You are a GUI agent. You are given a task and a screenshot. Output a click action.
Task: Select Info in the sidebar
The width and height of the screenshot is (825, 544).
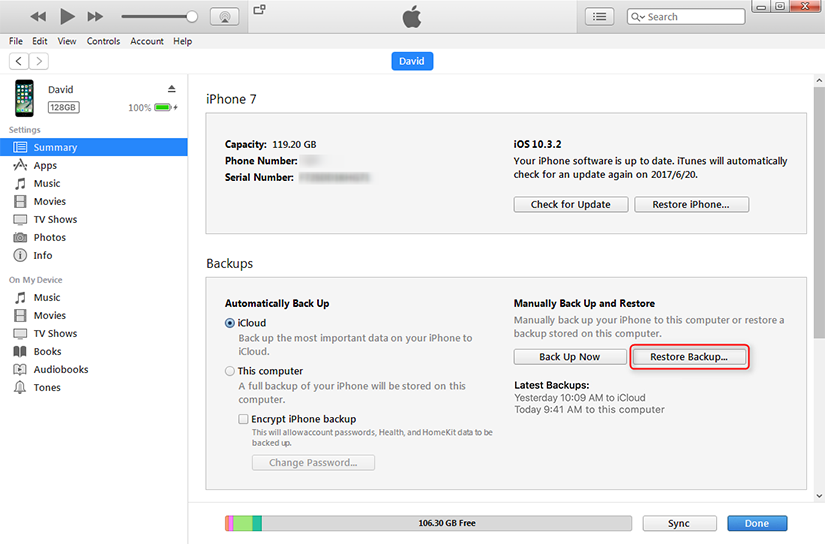pyautogui.click(x=94, y=255)
